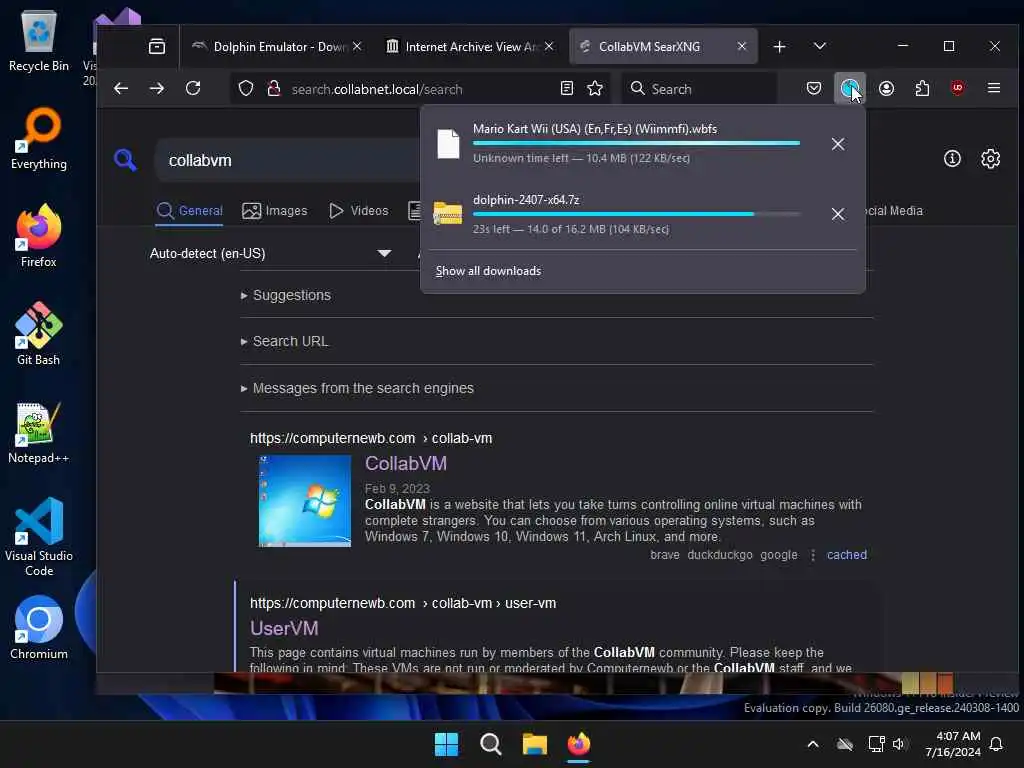Open the UserVM result title link
The height and width of the screenshot is (768, 1024).
tap(284, 628)
